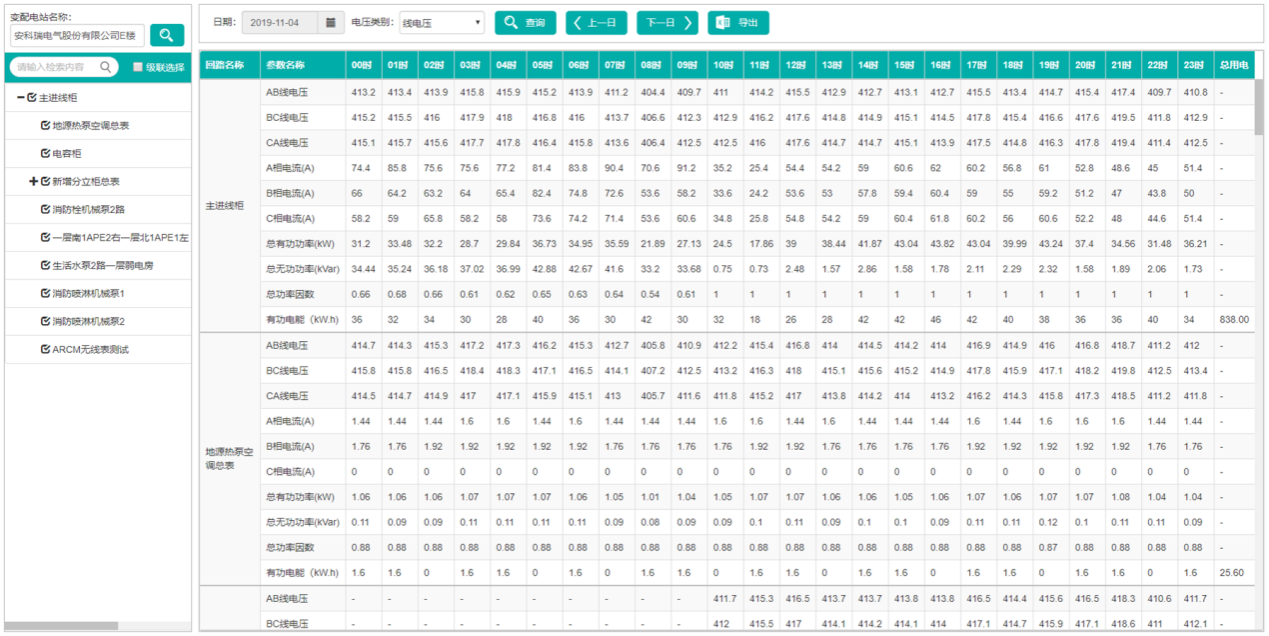The height and width of the screenshot is (636, 1269).
Task: Click the checkbox icon for ARCM无线表测试
Action: tap(45, 349)
